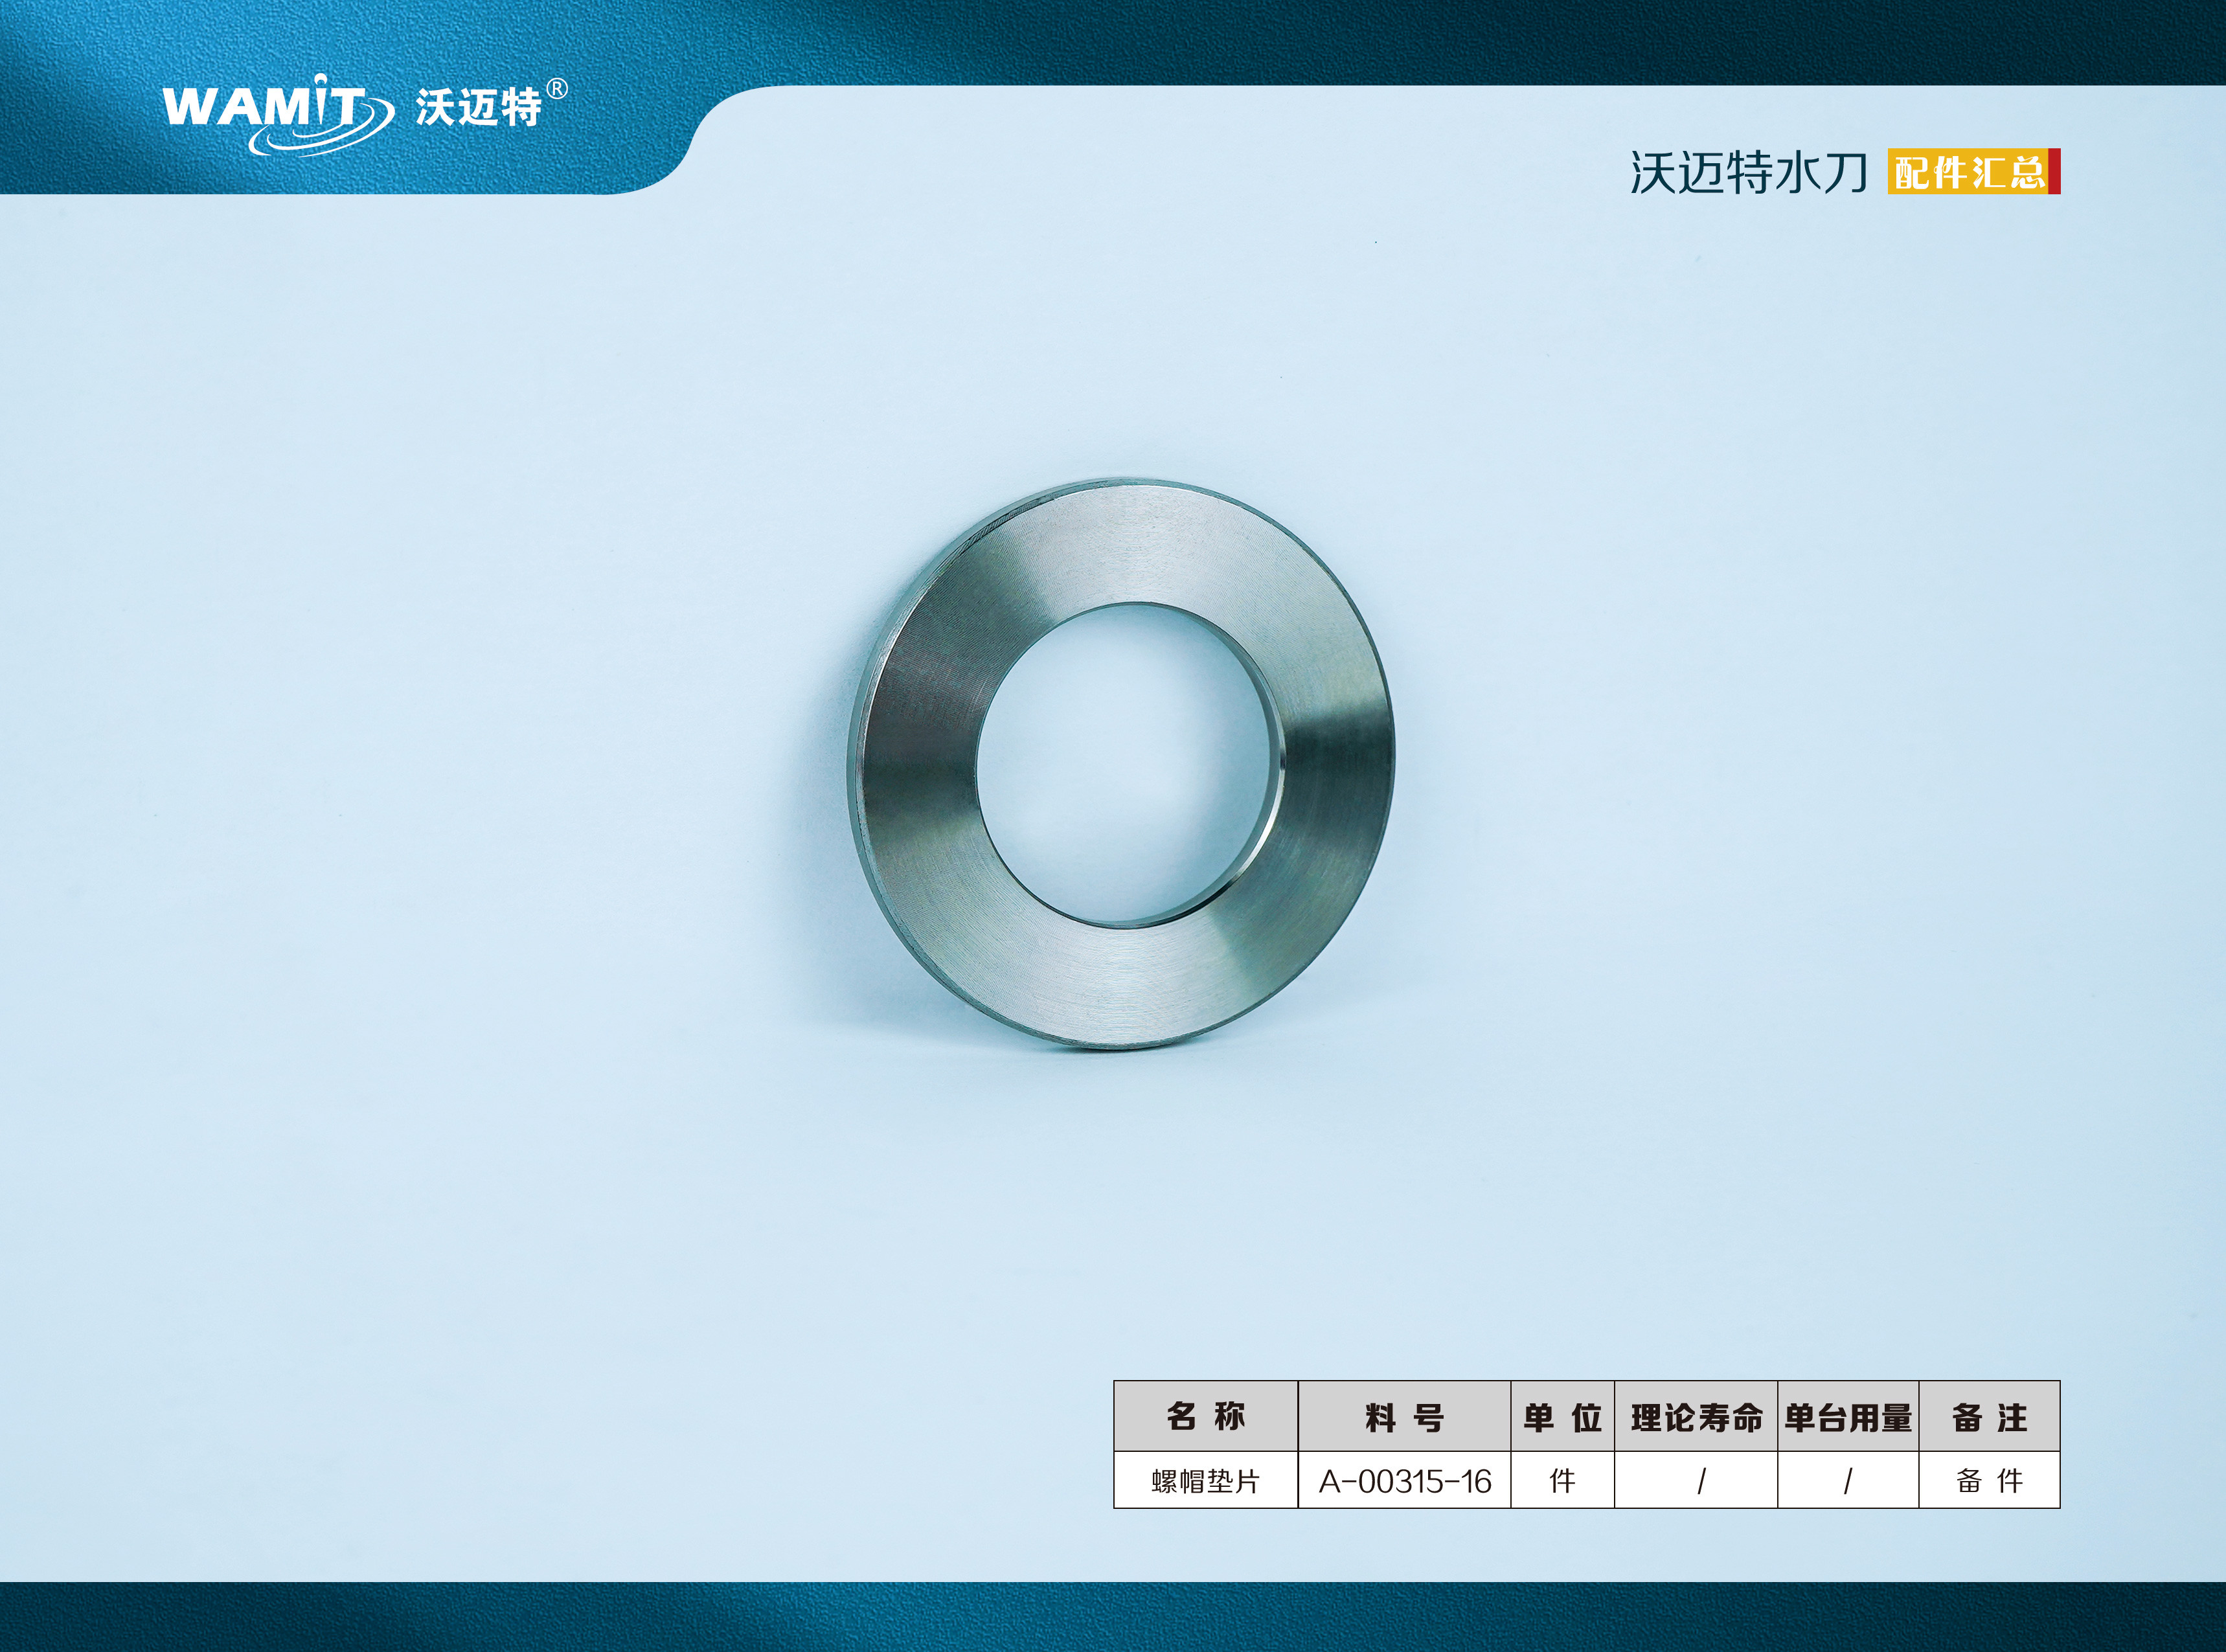This screenshot has height=1652, width=2226.
Task: Click the 螺帽垫片 cell
Action: [x=1206, y=1481]
